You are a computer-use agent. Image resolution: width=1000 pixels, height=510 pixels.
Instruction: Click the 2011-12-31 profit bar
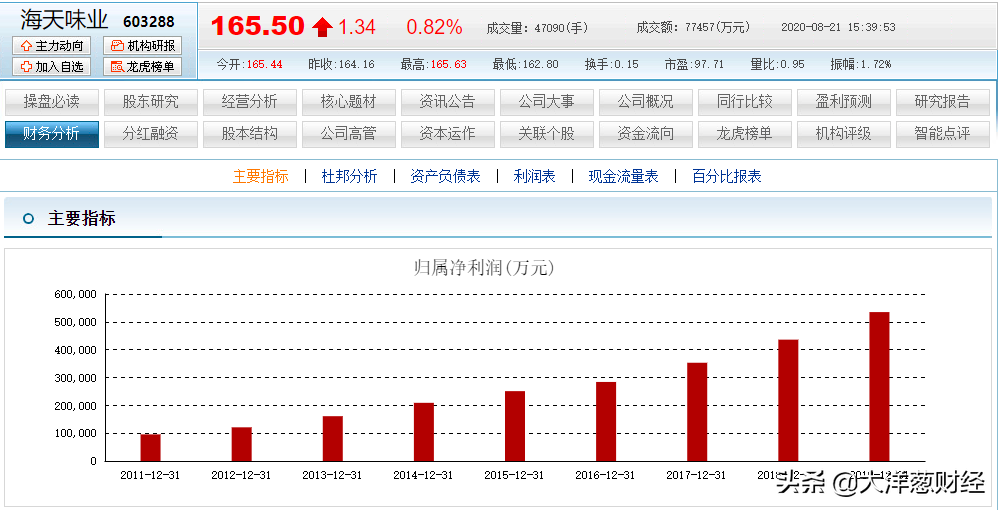coord(151,448)
